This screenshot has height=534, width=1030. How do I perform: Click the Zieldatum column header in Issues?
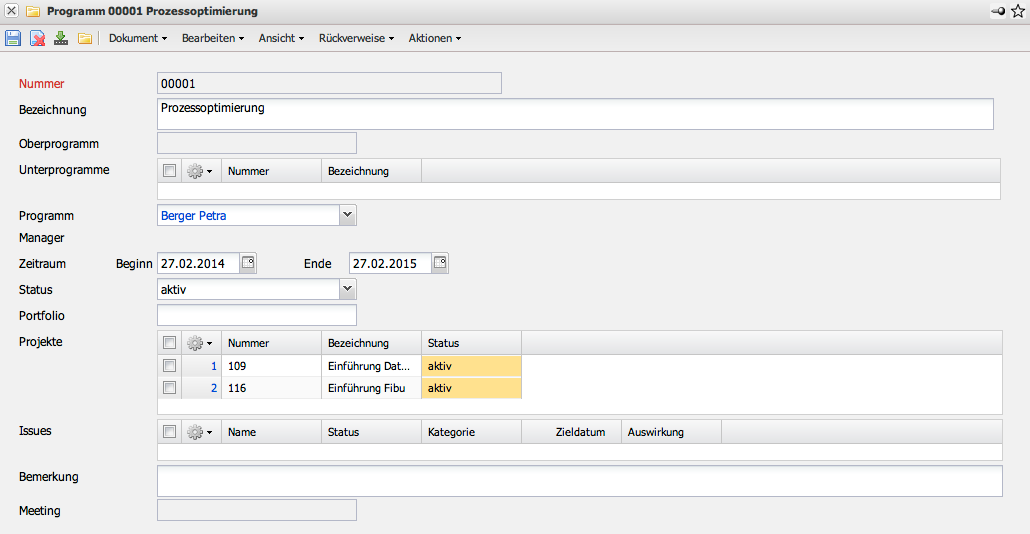click(580, 432)
